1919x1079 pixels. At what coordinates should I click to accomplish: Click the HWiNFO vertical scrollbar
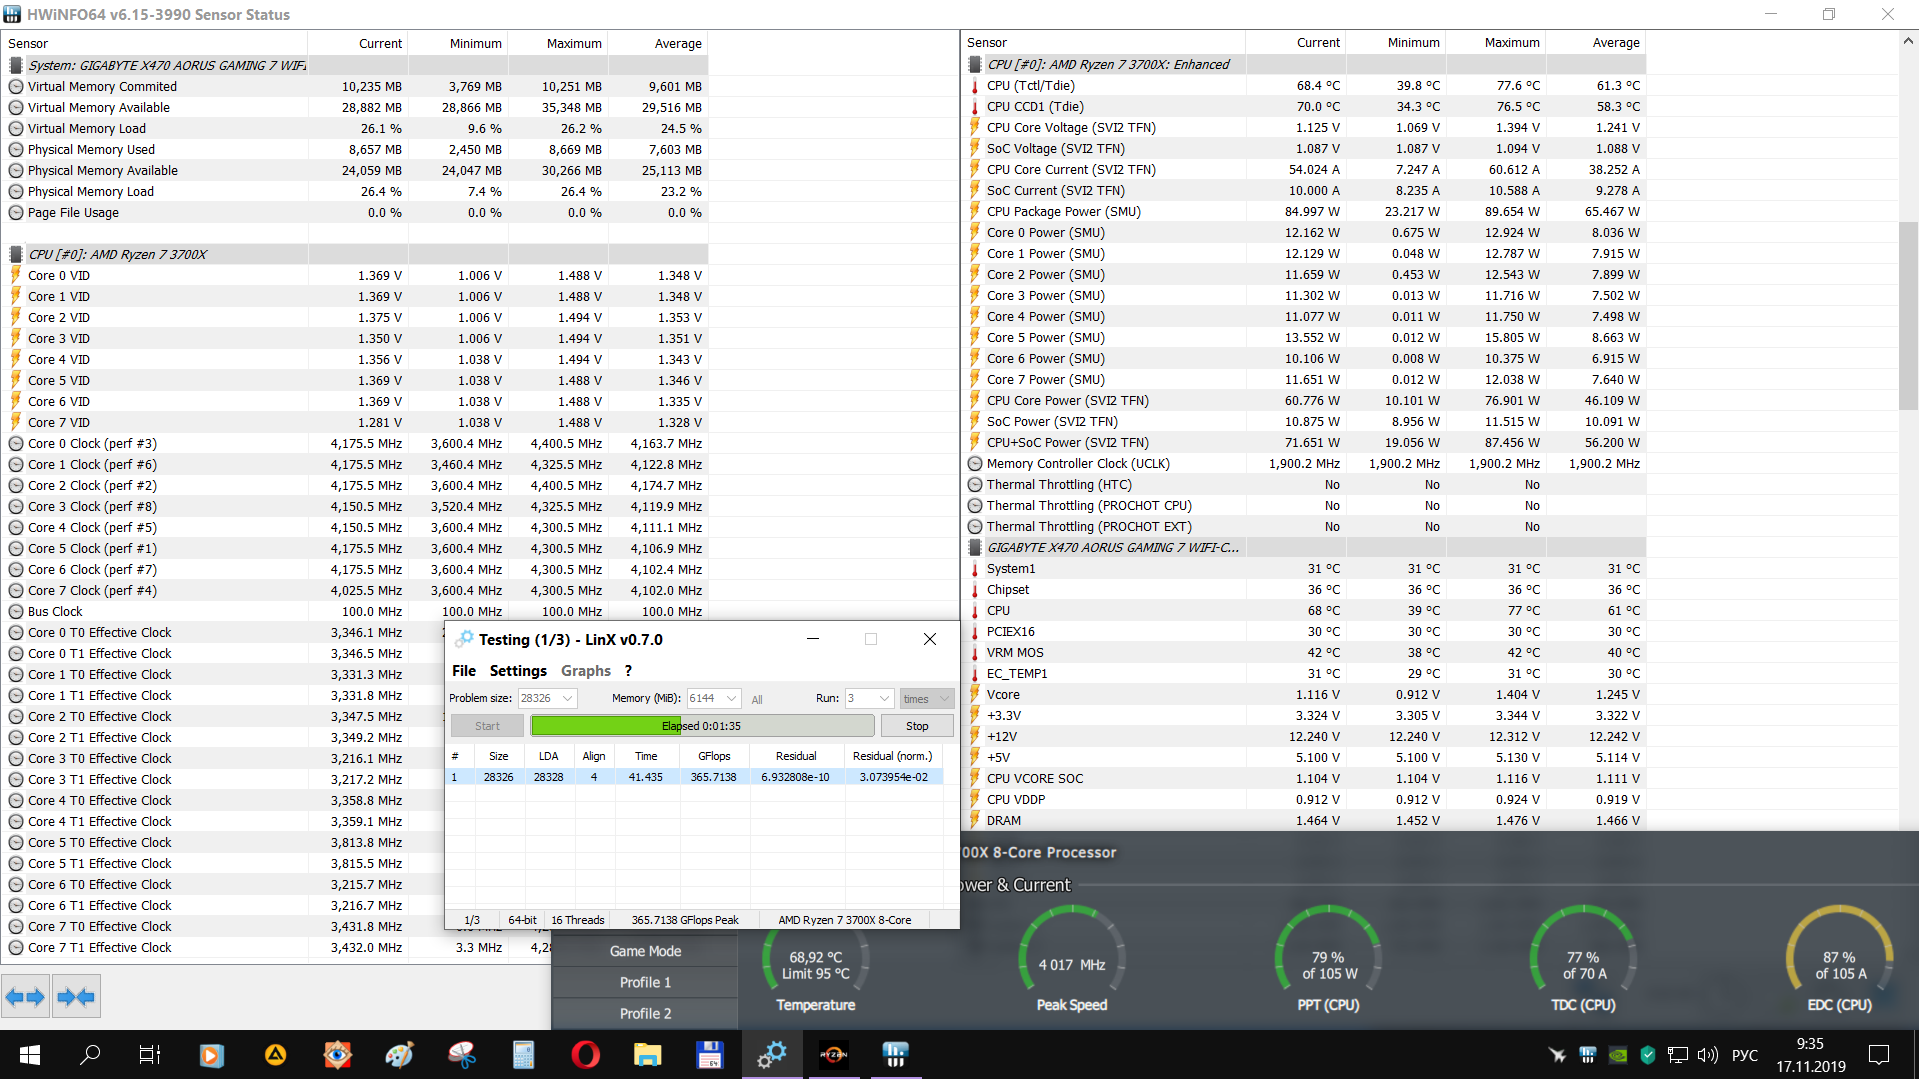point(1908,316)
